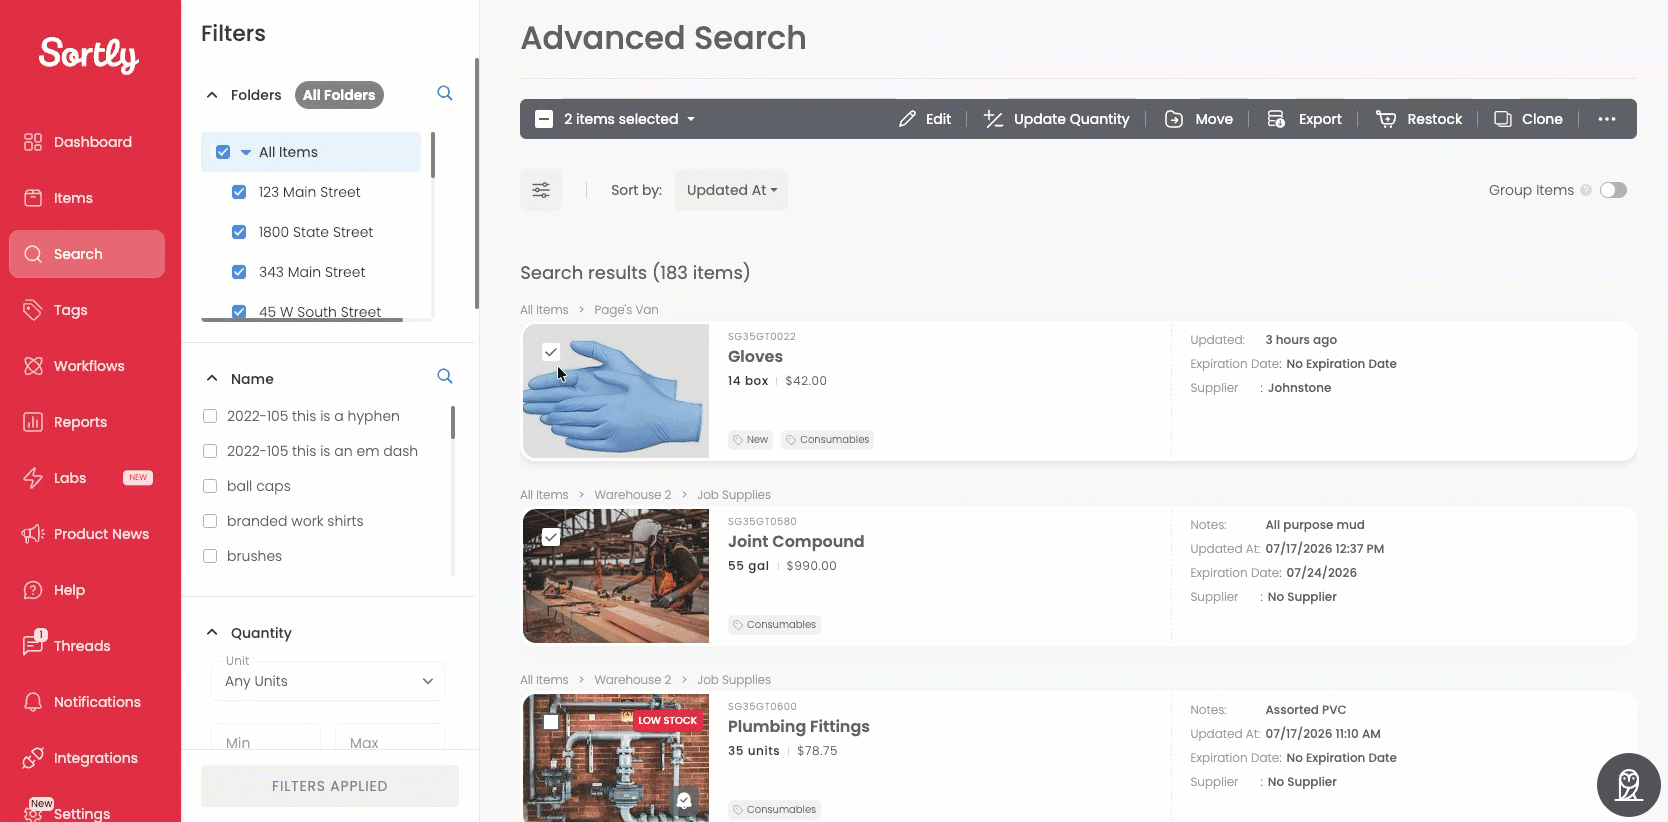
Task: Collapse the Folders filter section
Action: tap(212, 95)
